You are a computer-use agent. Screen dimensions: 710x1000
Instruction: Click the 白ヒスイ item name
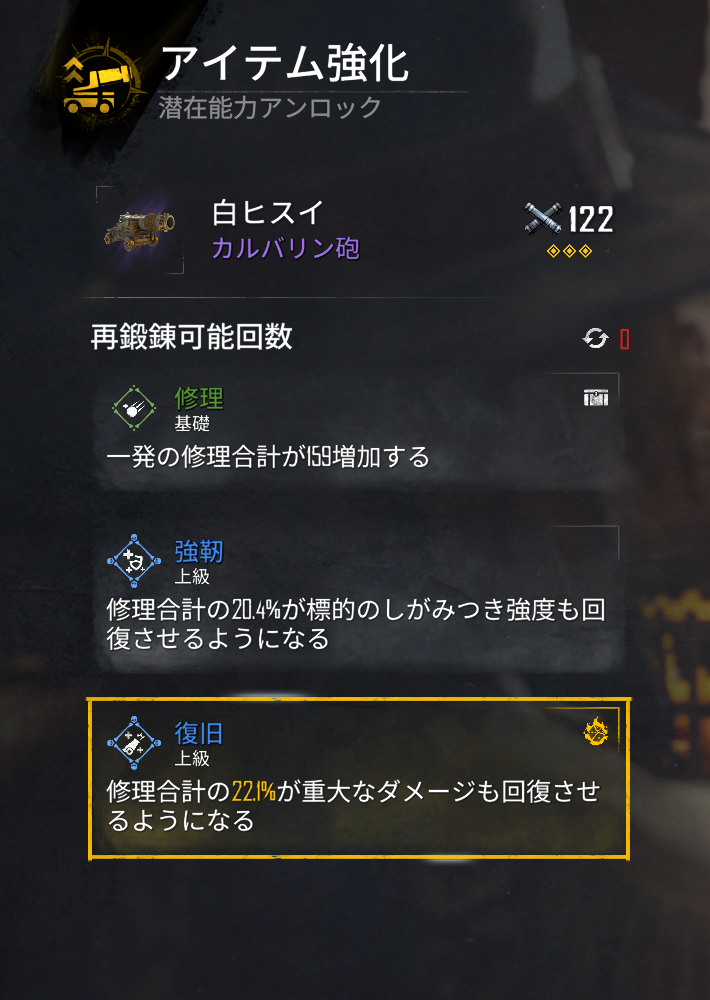[268, 212]
